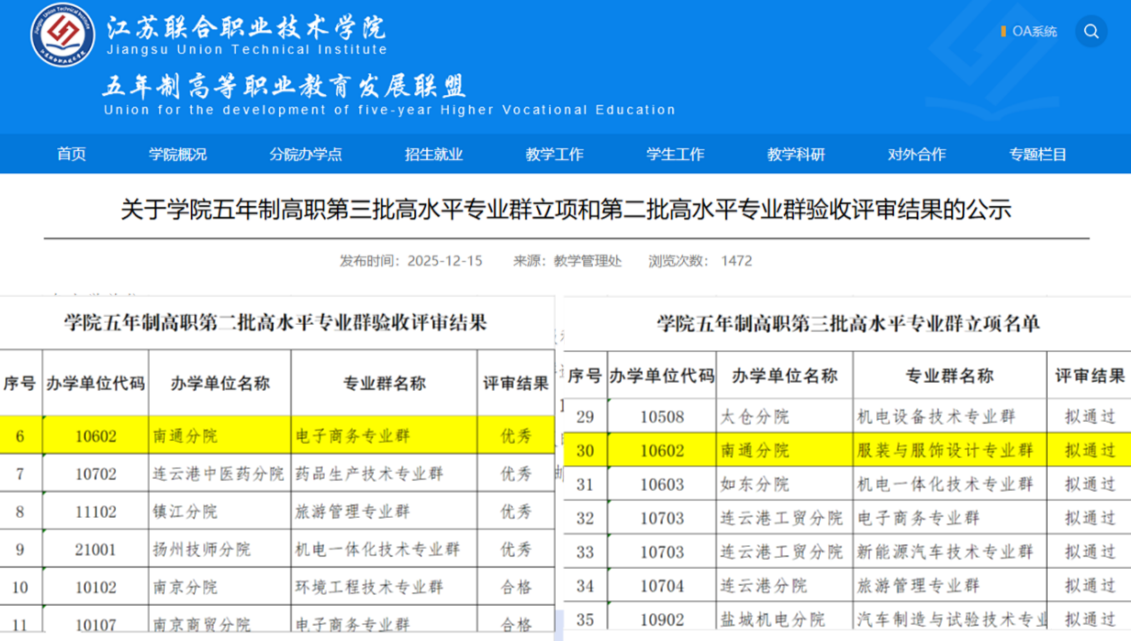Image resolution: width=1131 pixels, height=641 pixels.
Task: Go to the 分院办学点 menu
Action: click(305, 154)
